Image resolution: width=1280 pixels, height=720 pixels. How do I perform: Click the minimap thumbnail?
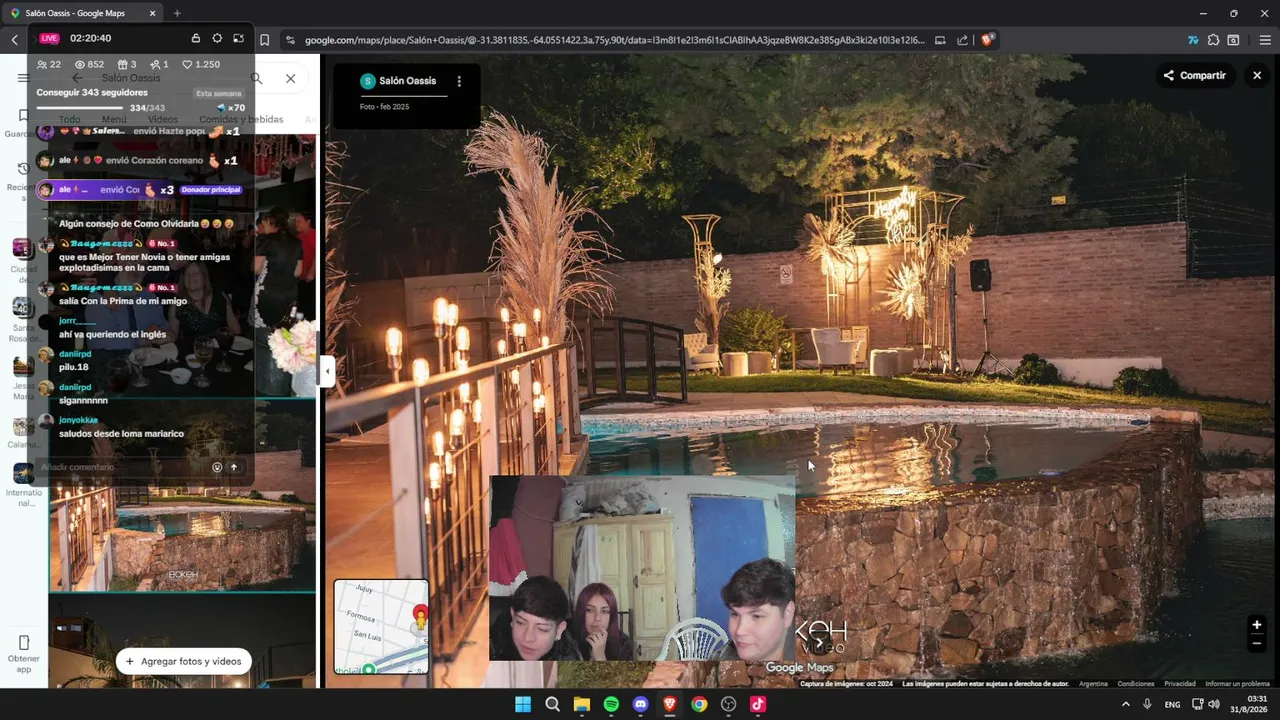click(381, 627)
